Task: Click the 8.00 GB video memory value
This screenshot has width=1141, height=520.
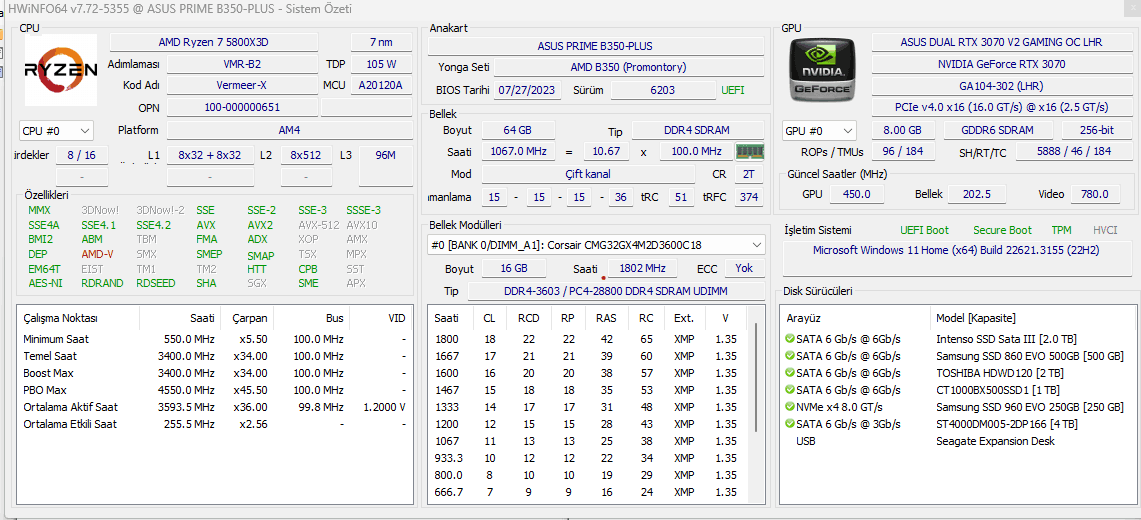Action: [x=902, y=130]
